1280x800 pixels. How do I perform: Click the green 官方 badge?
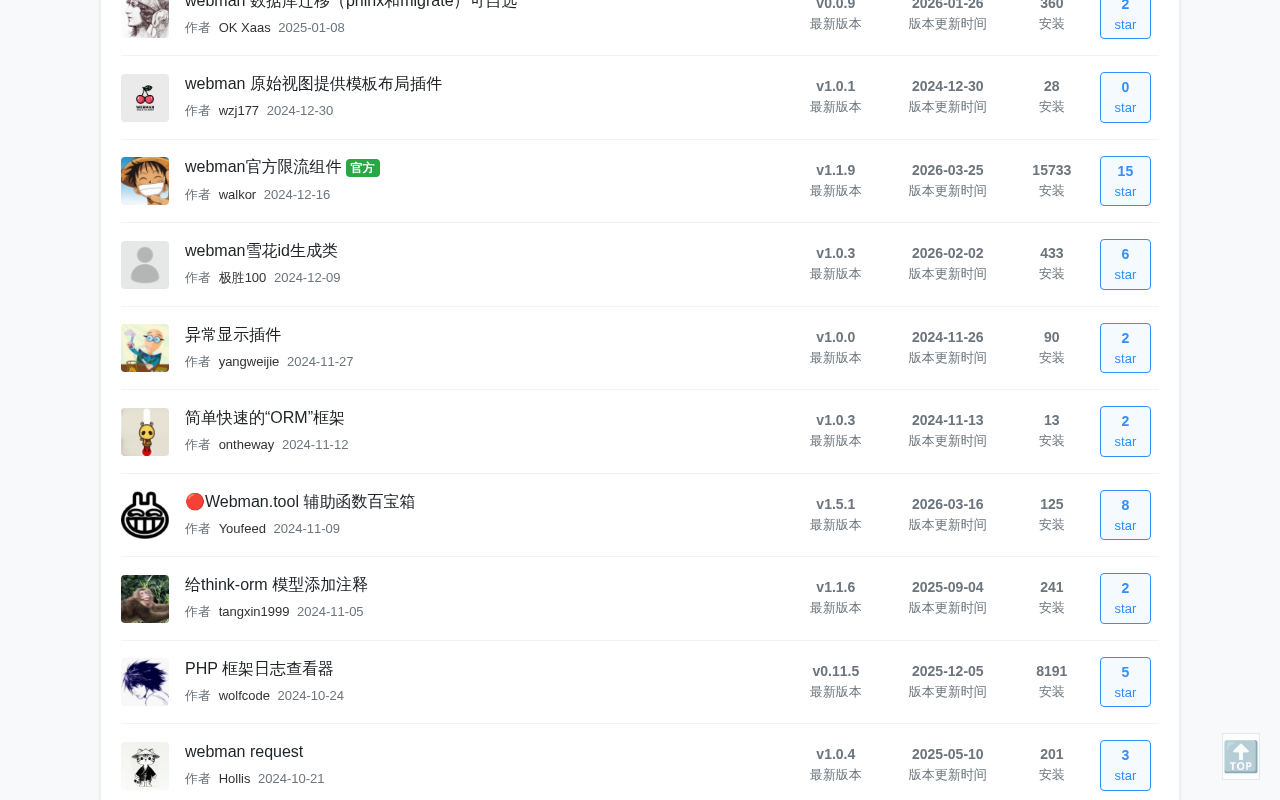(x=363, y=168)
